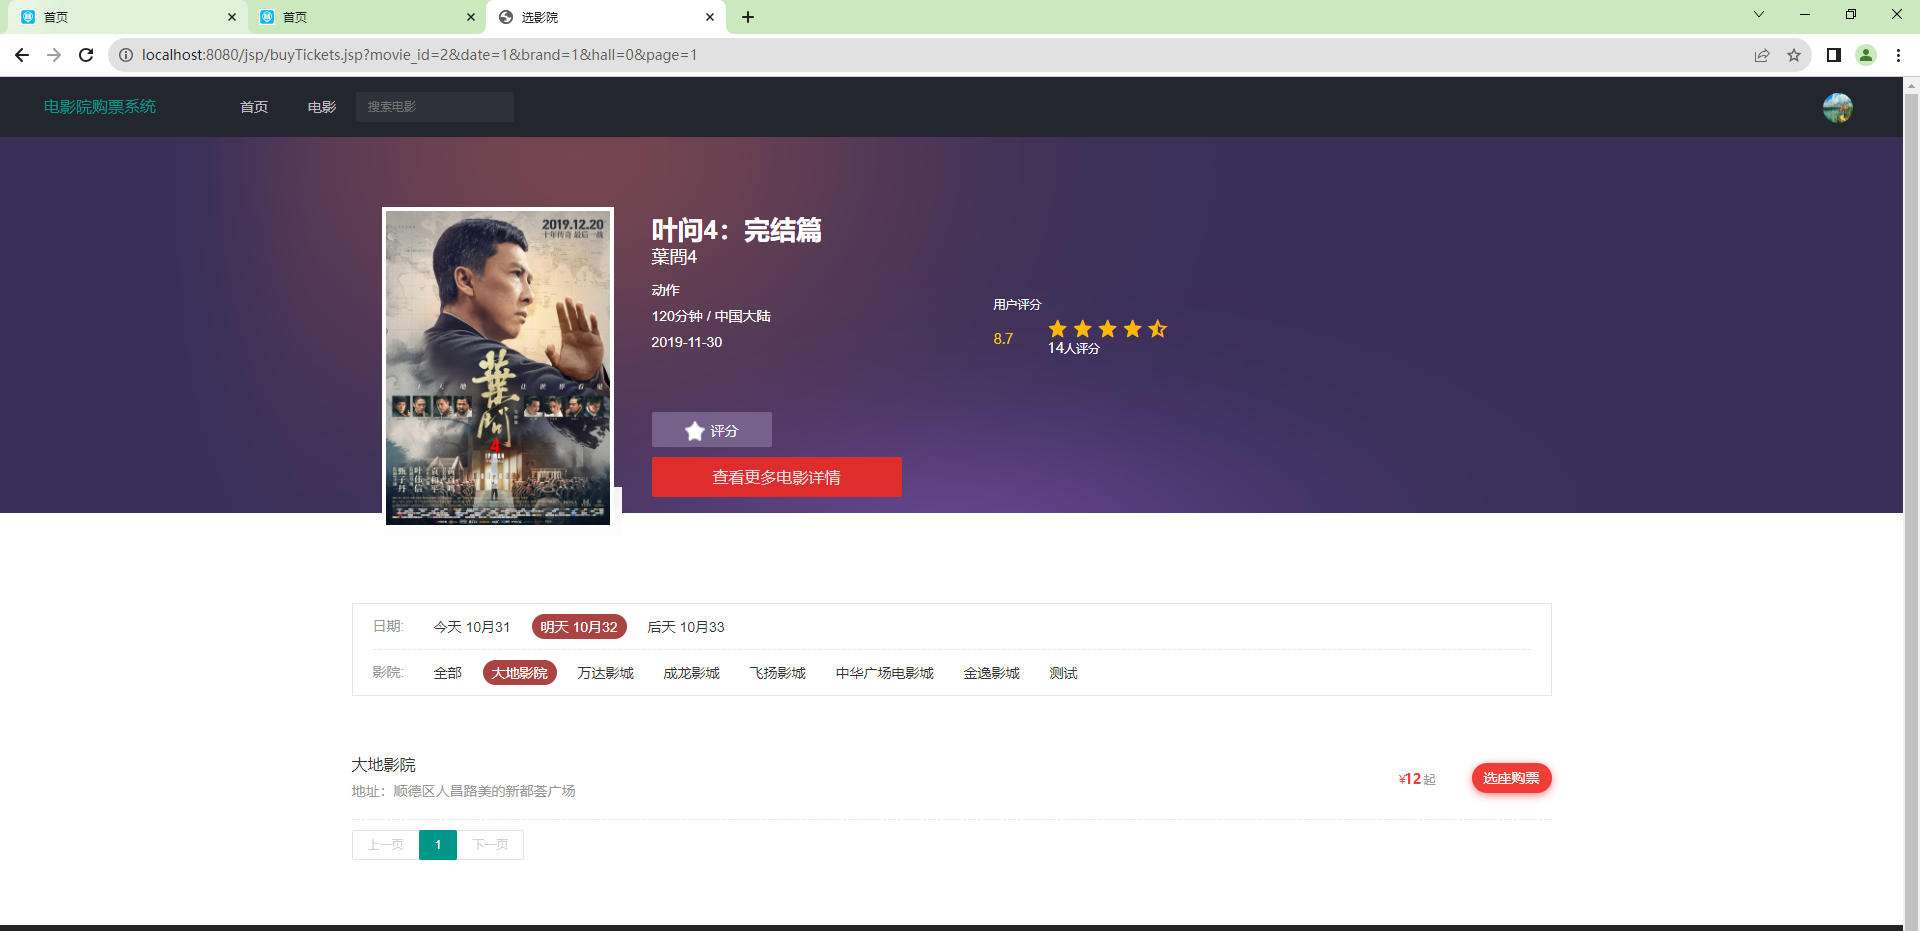The image size is (1920, 931).
Task: Bookmark the page with the star icon
Action: [1794, 55]
